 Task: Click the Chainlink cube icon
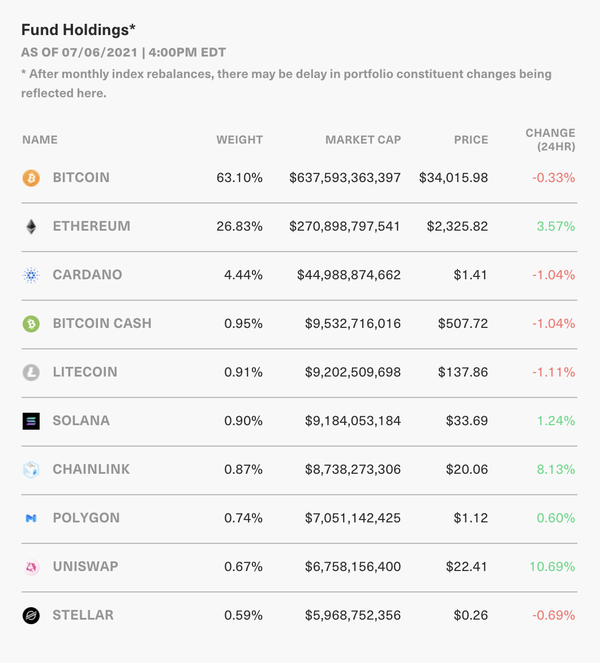pos(31,470)
